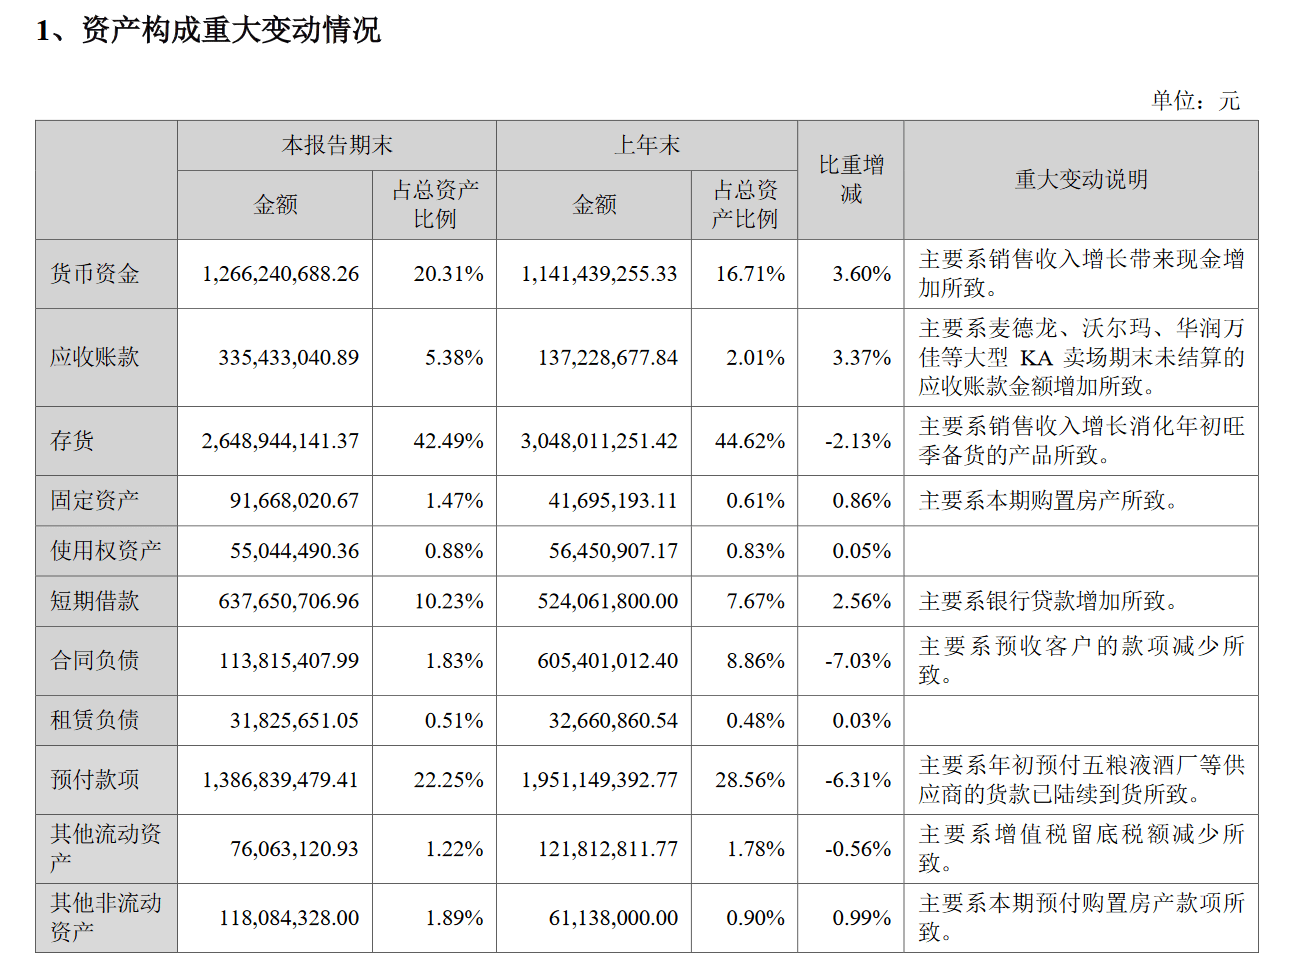Click the note about 预付购置房产款项
Viewport: 1315px width, 971px height.
click(x=1082, y=917)
